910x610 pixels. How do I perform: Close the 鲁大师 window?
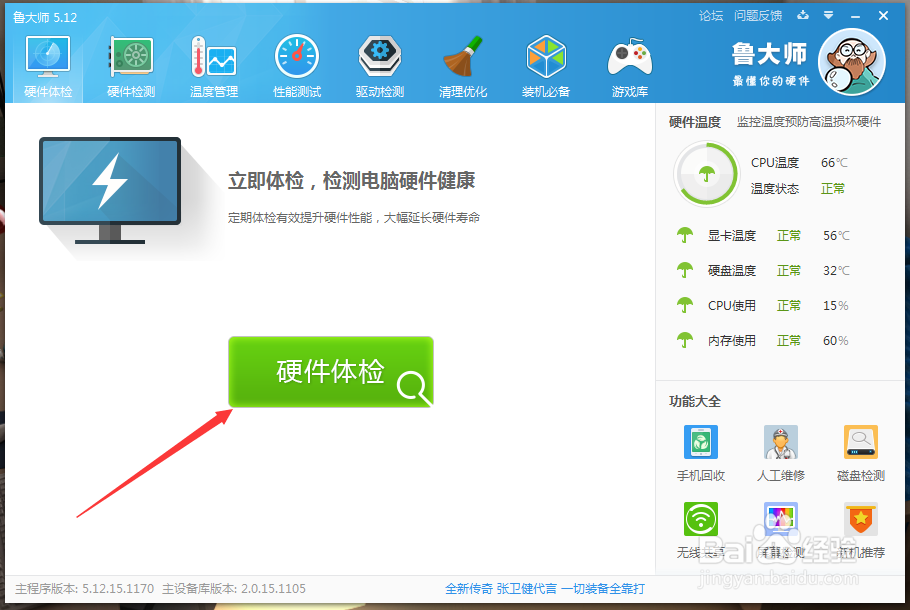click(x=883, y=16)
